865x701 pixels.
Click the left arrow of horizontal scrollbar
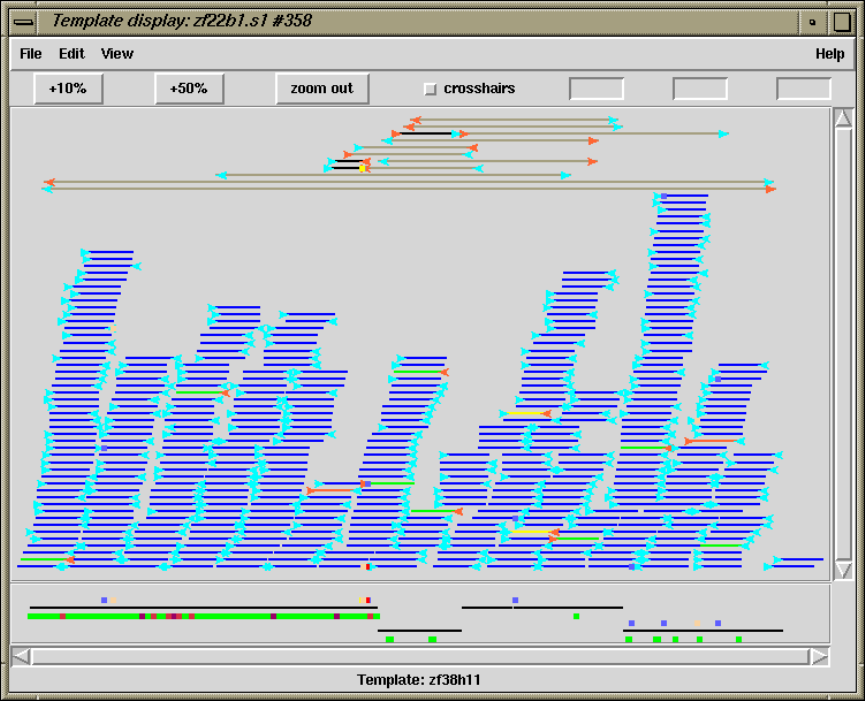tap(21, 656)
